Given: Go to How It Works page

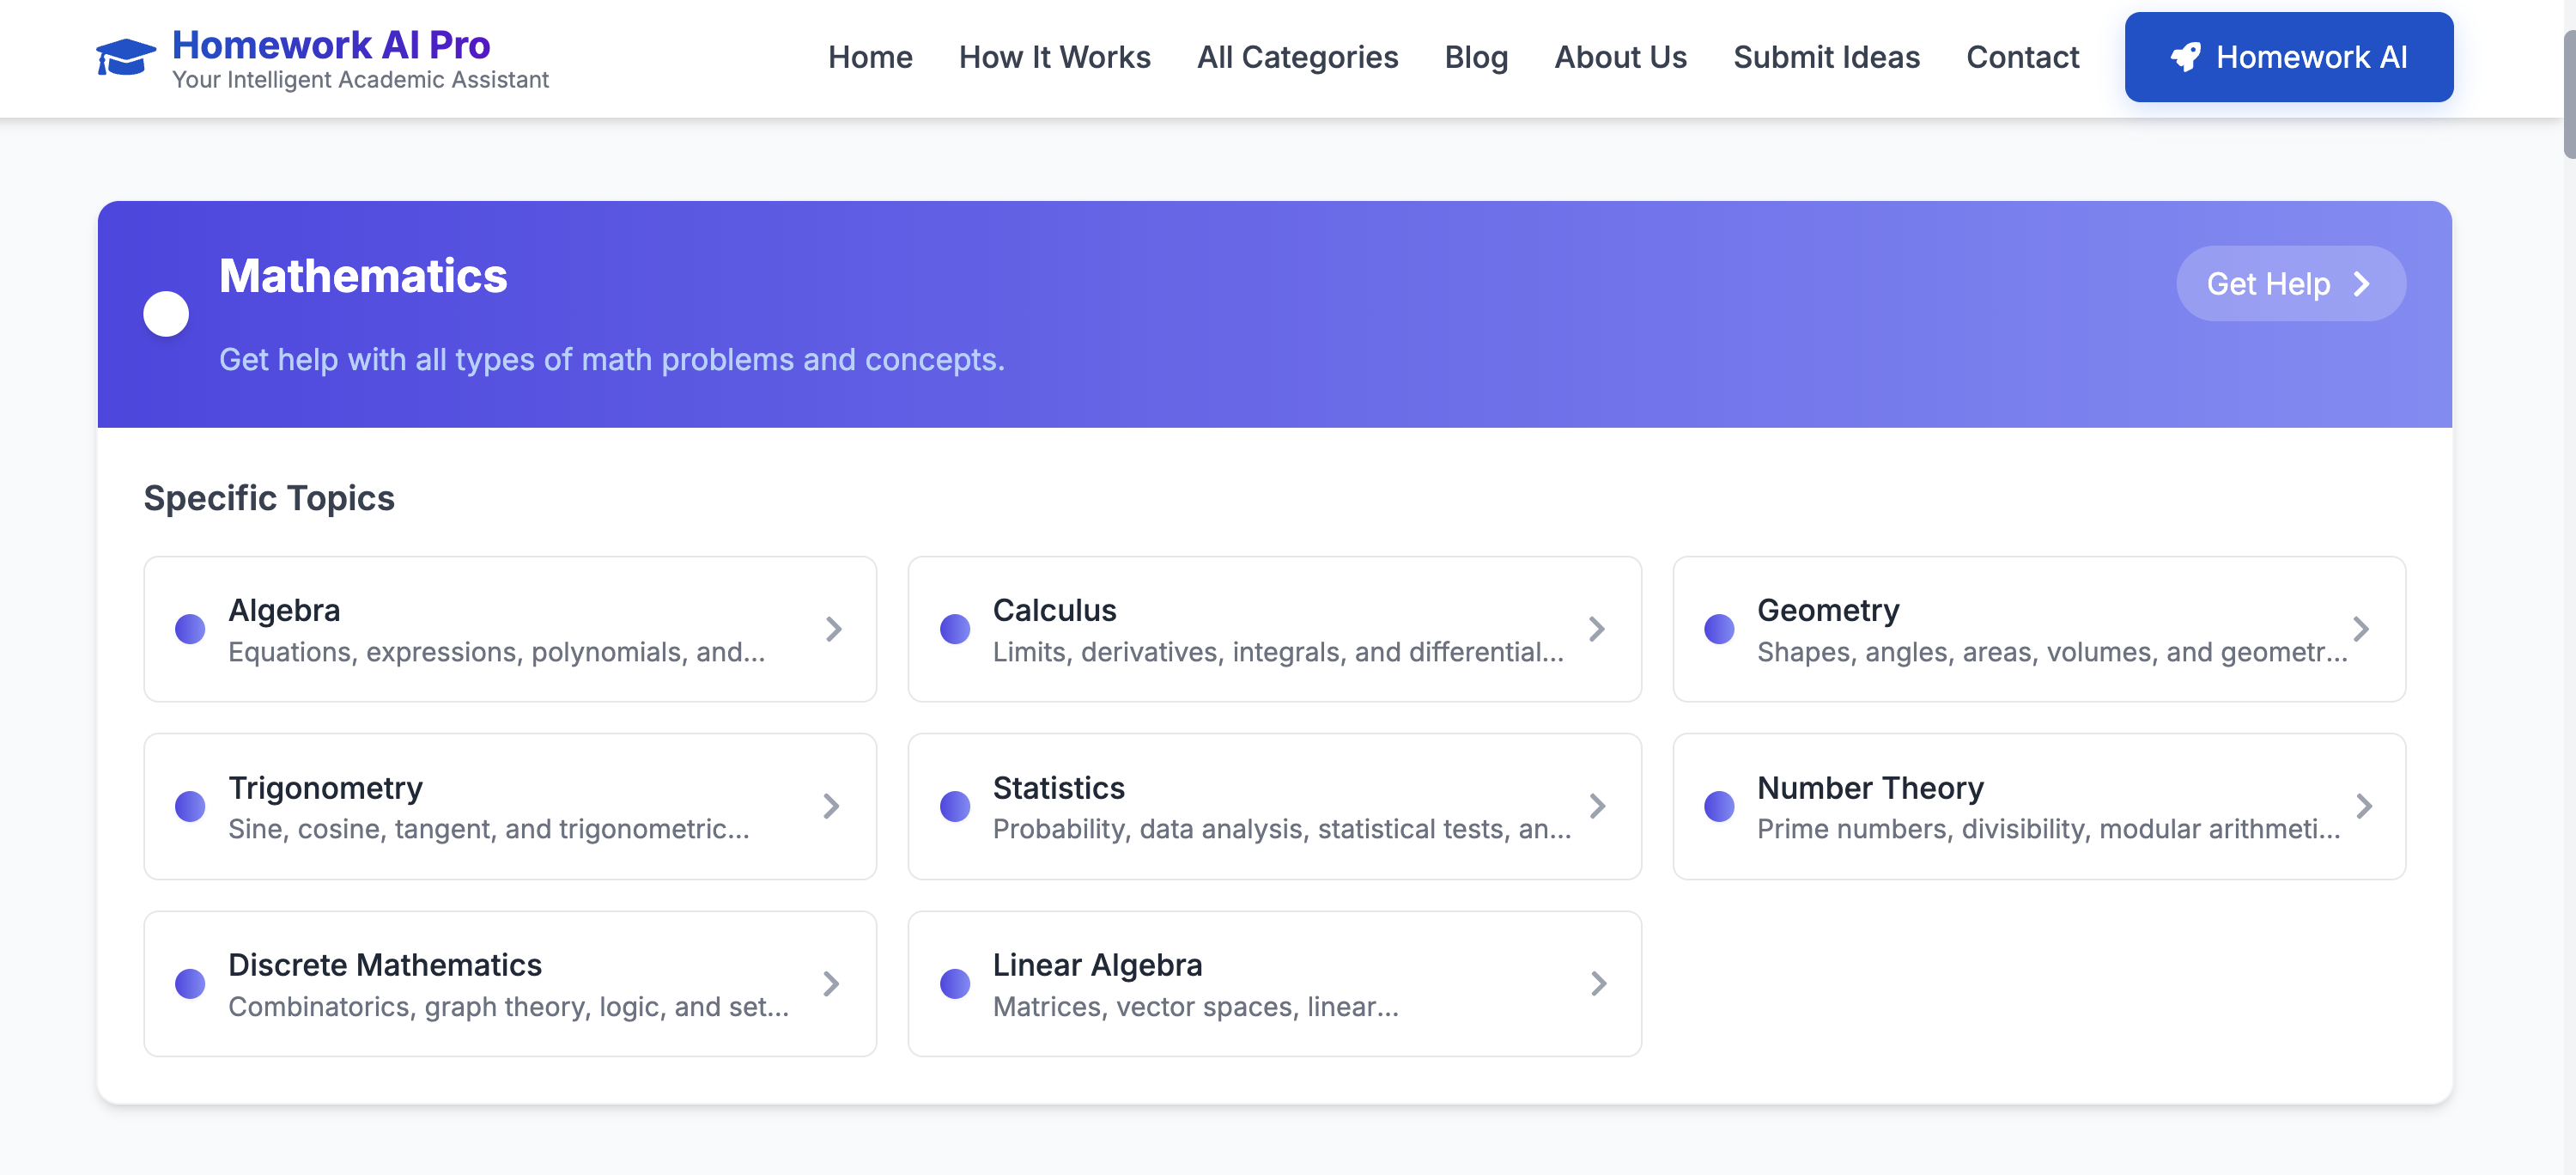Looking at the screenshot, I should coord(1054,57).
